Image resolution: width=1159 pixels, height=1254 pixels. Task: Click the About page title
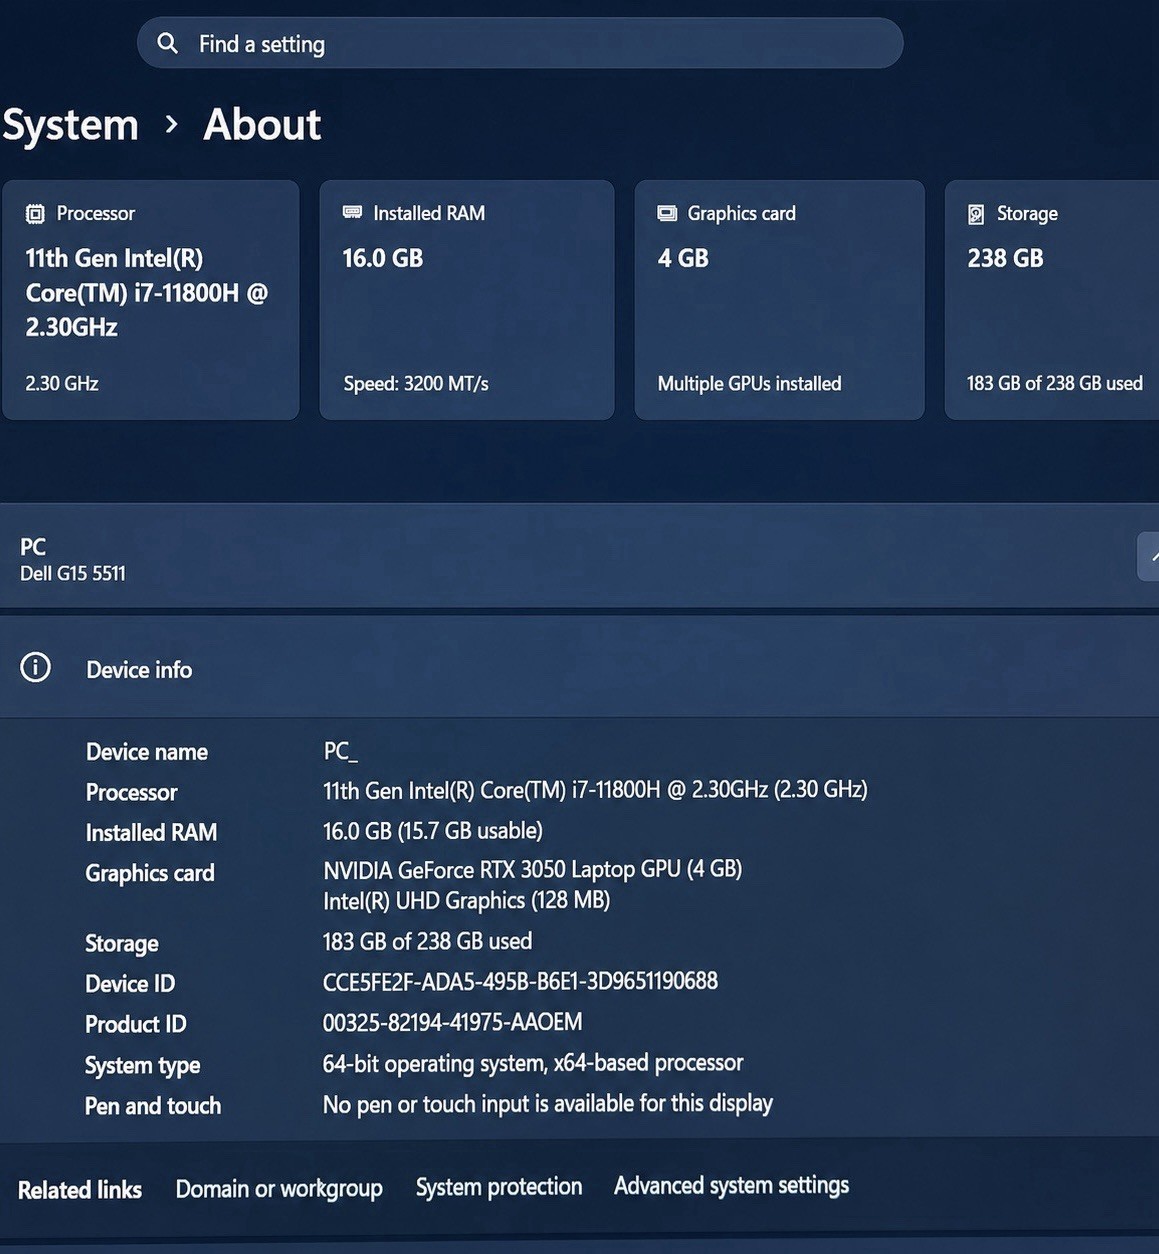262,125
